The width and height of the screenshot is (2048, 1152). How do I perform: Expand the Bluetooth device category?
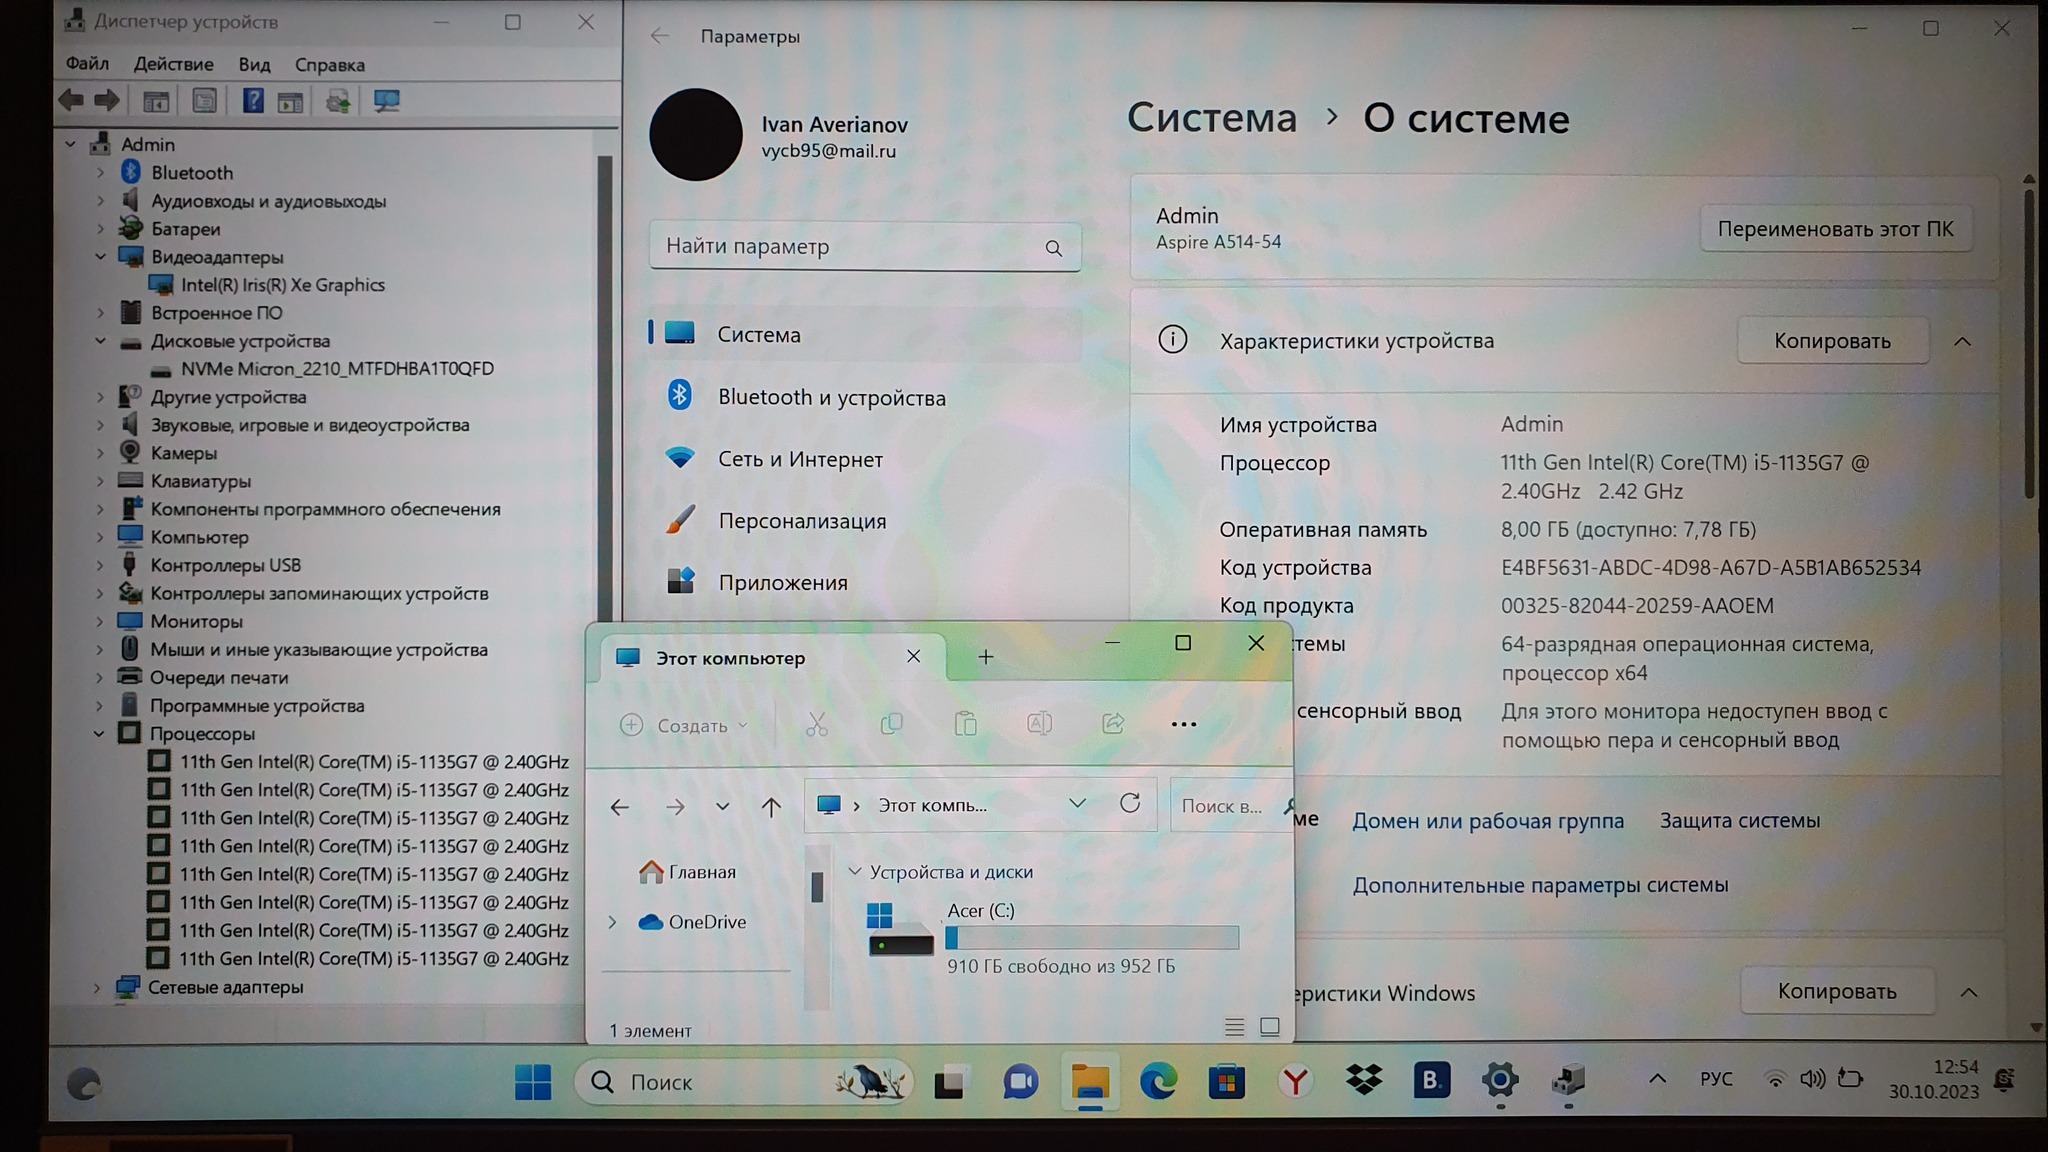[x=100, y=173]
